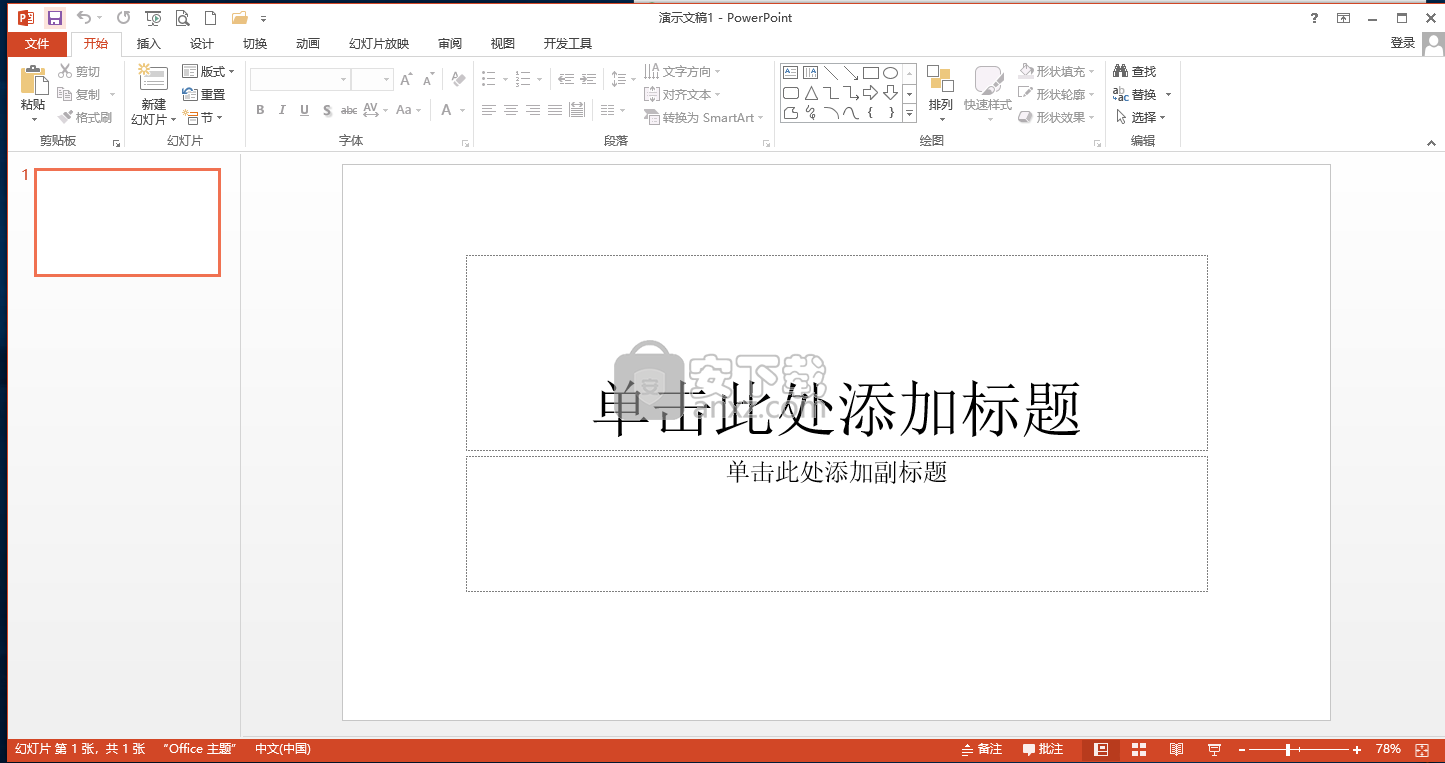Select the down arrow shape
1445x763 pixels.
(890, 93)
